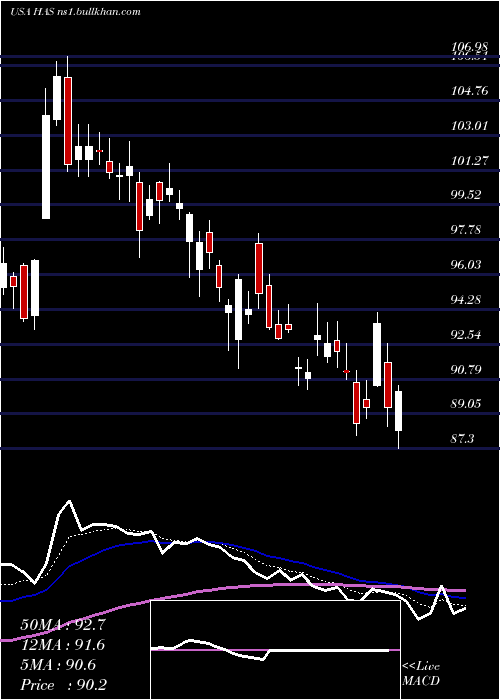Image resolution: width=500 pixels, height=700 pixels.
Task: Select the 87.3 price level label
Action: pos(462,439)
